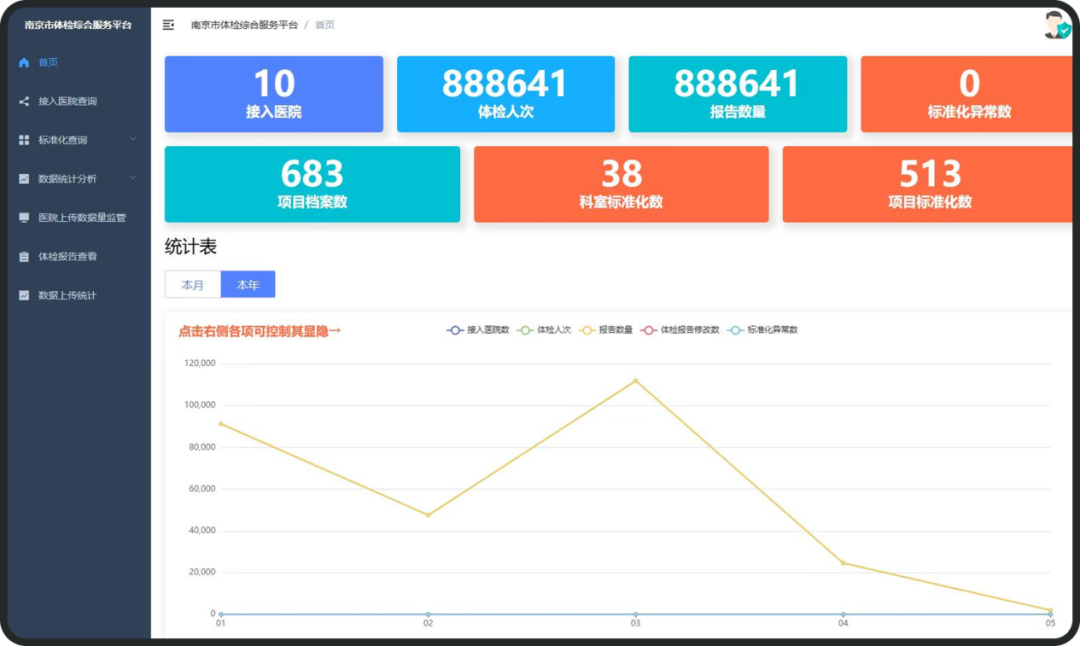Click the grid icon beside 标准化查询
The image size is (1080, 646).
click(24, 140)
